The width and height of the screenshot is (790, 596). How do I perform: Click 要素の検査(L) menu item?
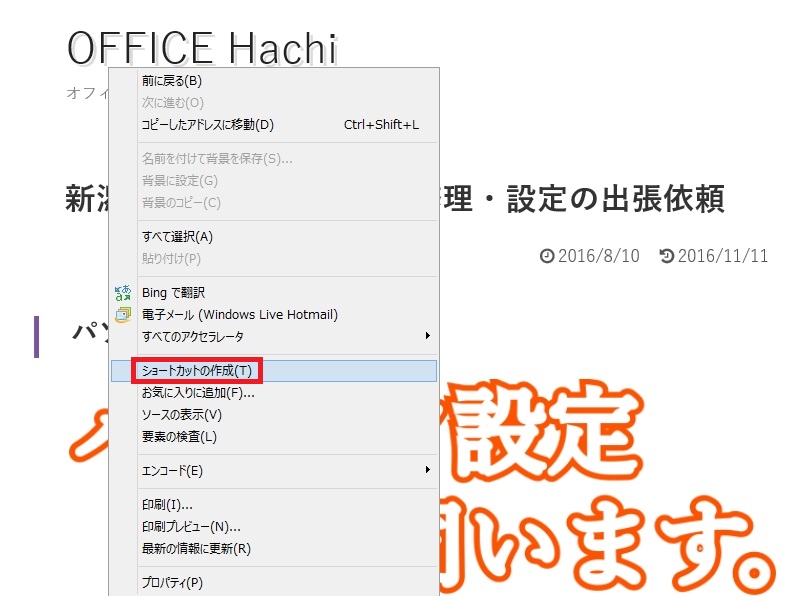coord(274,436)
